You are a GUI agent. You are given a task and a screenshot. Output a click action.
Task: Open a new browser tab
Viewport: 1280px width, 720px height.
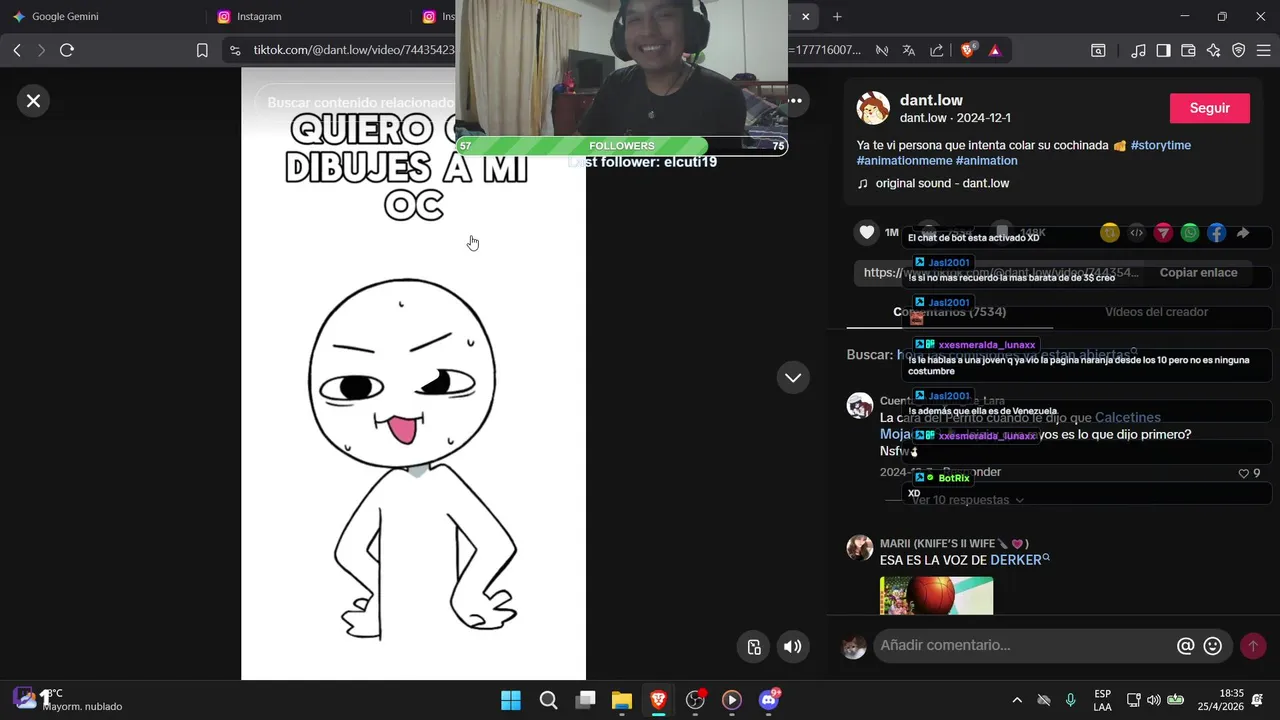(x=837, y=17)
